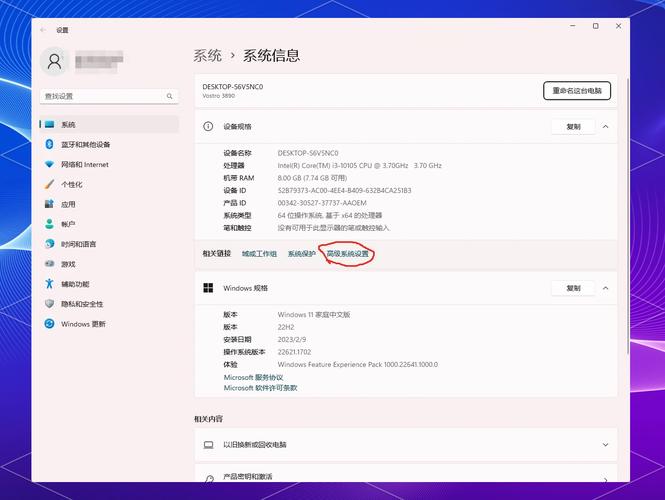Viewport: 665px width, 500px height.
Task: Click 64 位操作系统 system type value
Action: pos(330,215)
